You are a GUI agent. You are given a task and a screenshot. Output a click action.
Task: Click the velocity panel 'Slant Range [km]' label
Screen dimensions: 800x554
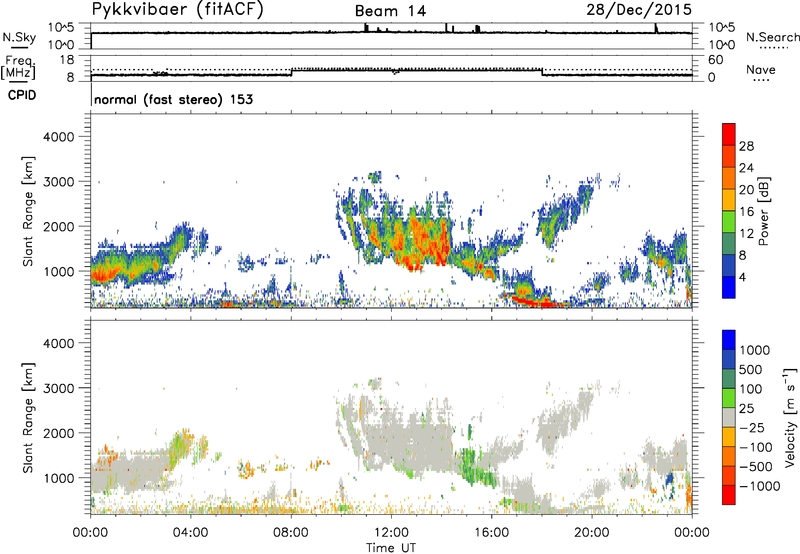28,417
